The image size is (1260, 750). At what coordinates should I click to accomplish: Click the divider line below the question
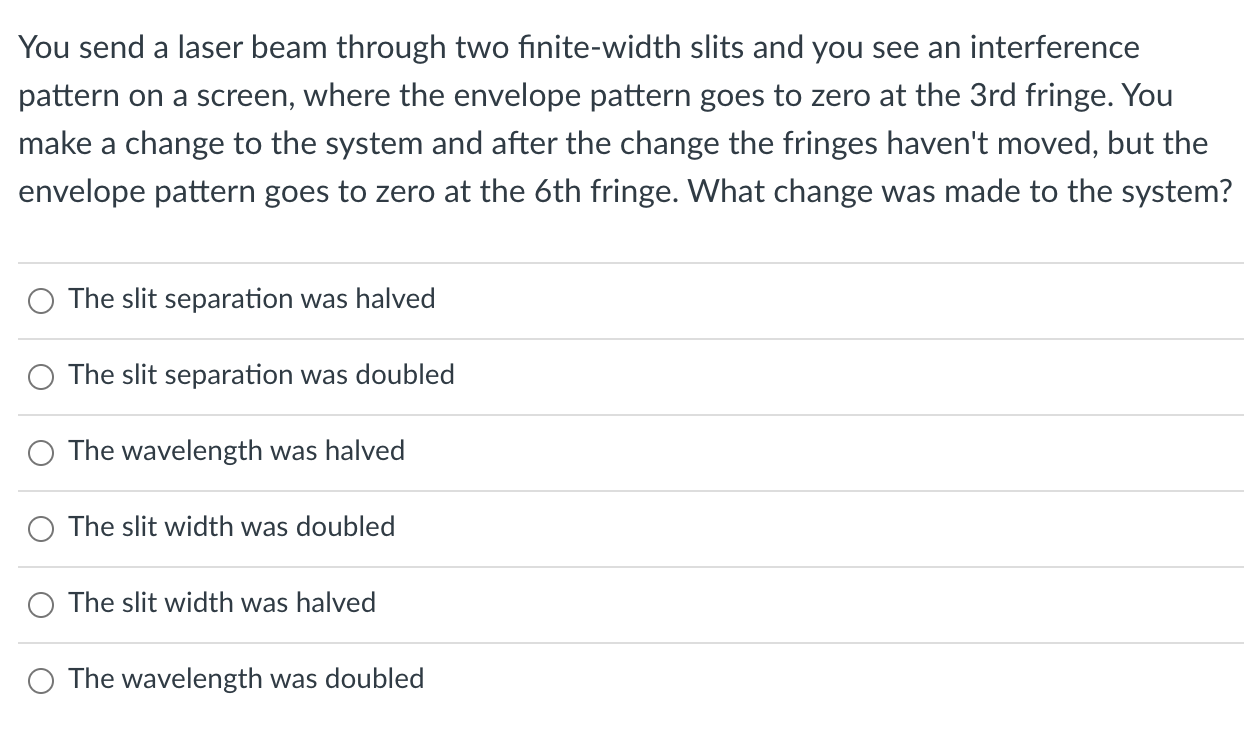(630, 262)
